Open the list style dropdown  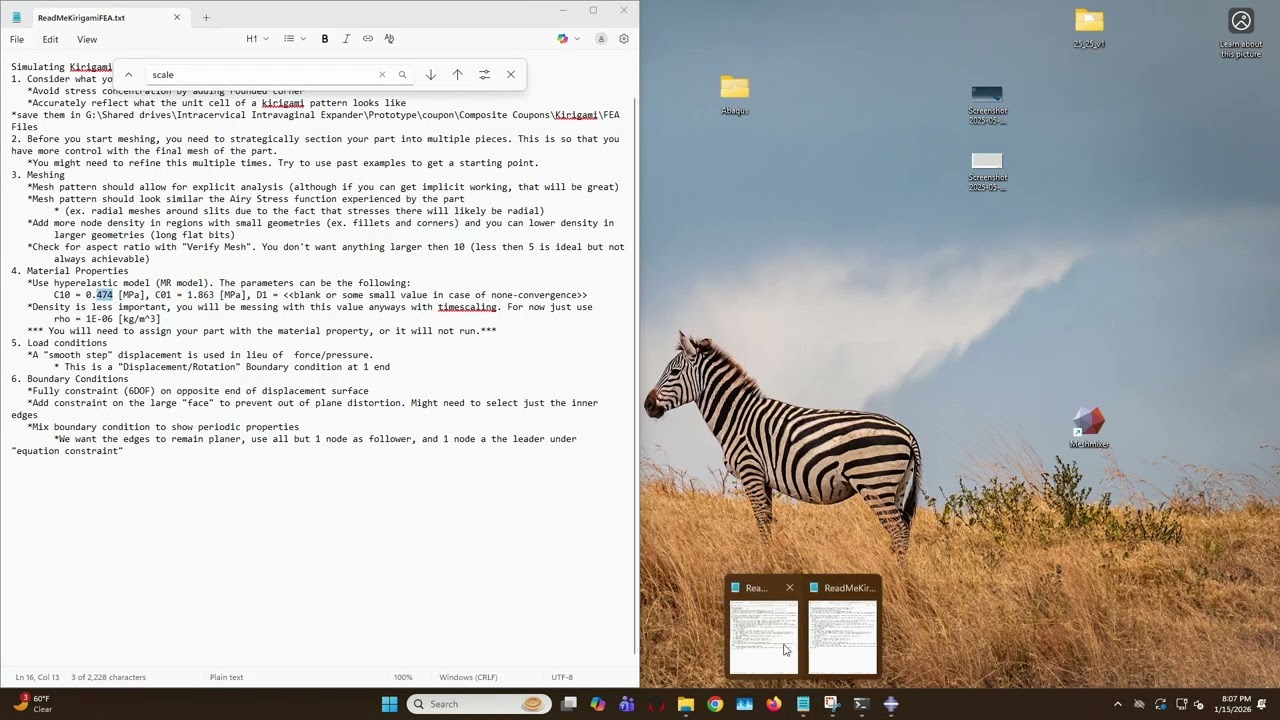pos(294,39)
